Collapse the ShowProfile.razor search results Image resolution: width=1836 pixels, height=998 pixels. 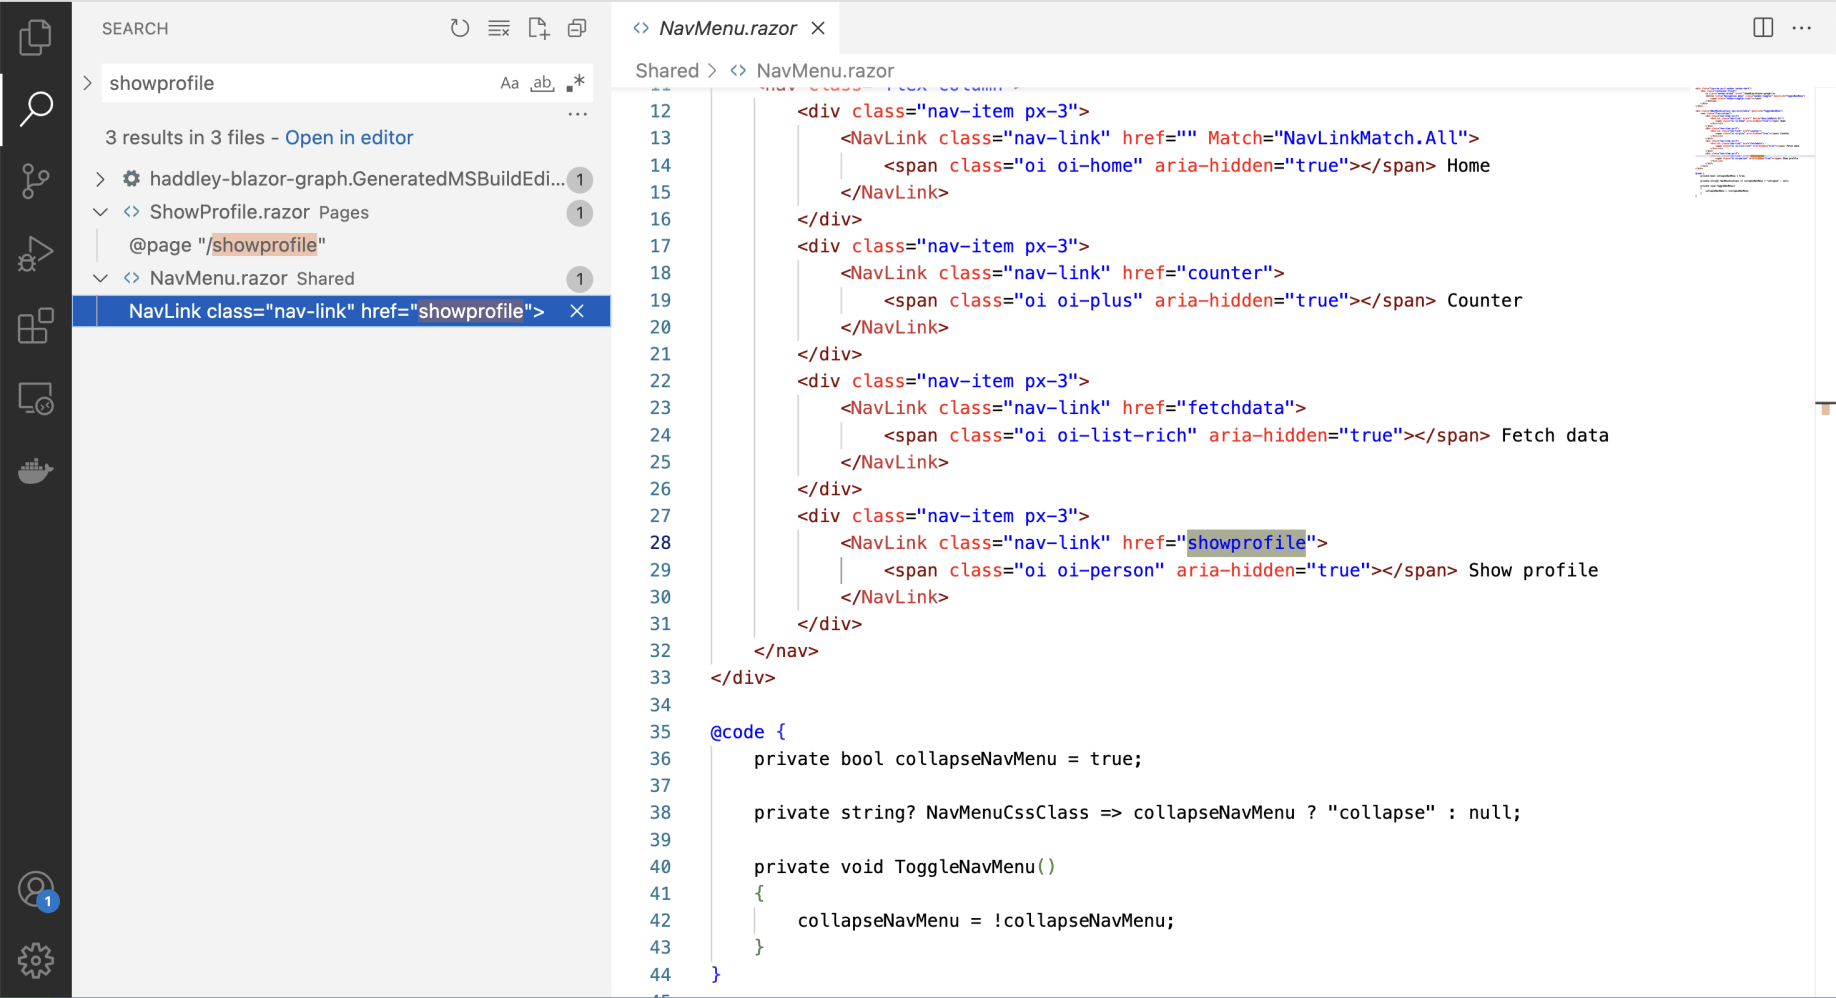click(100, 212)
